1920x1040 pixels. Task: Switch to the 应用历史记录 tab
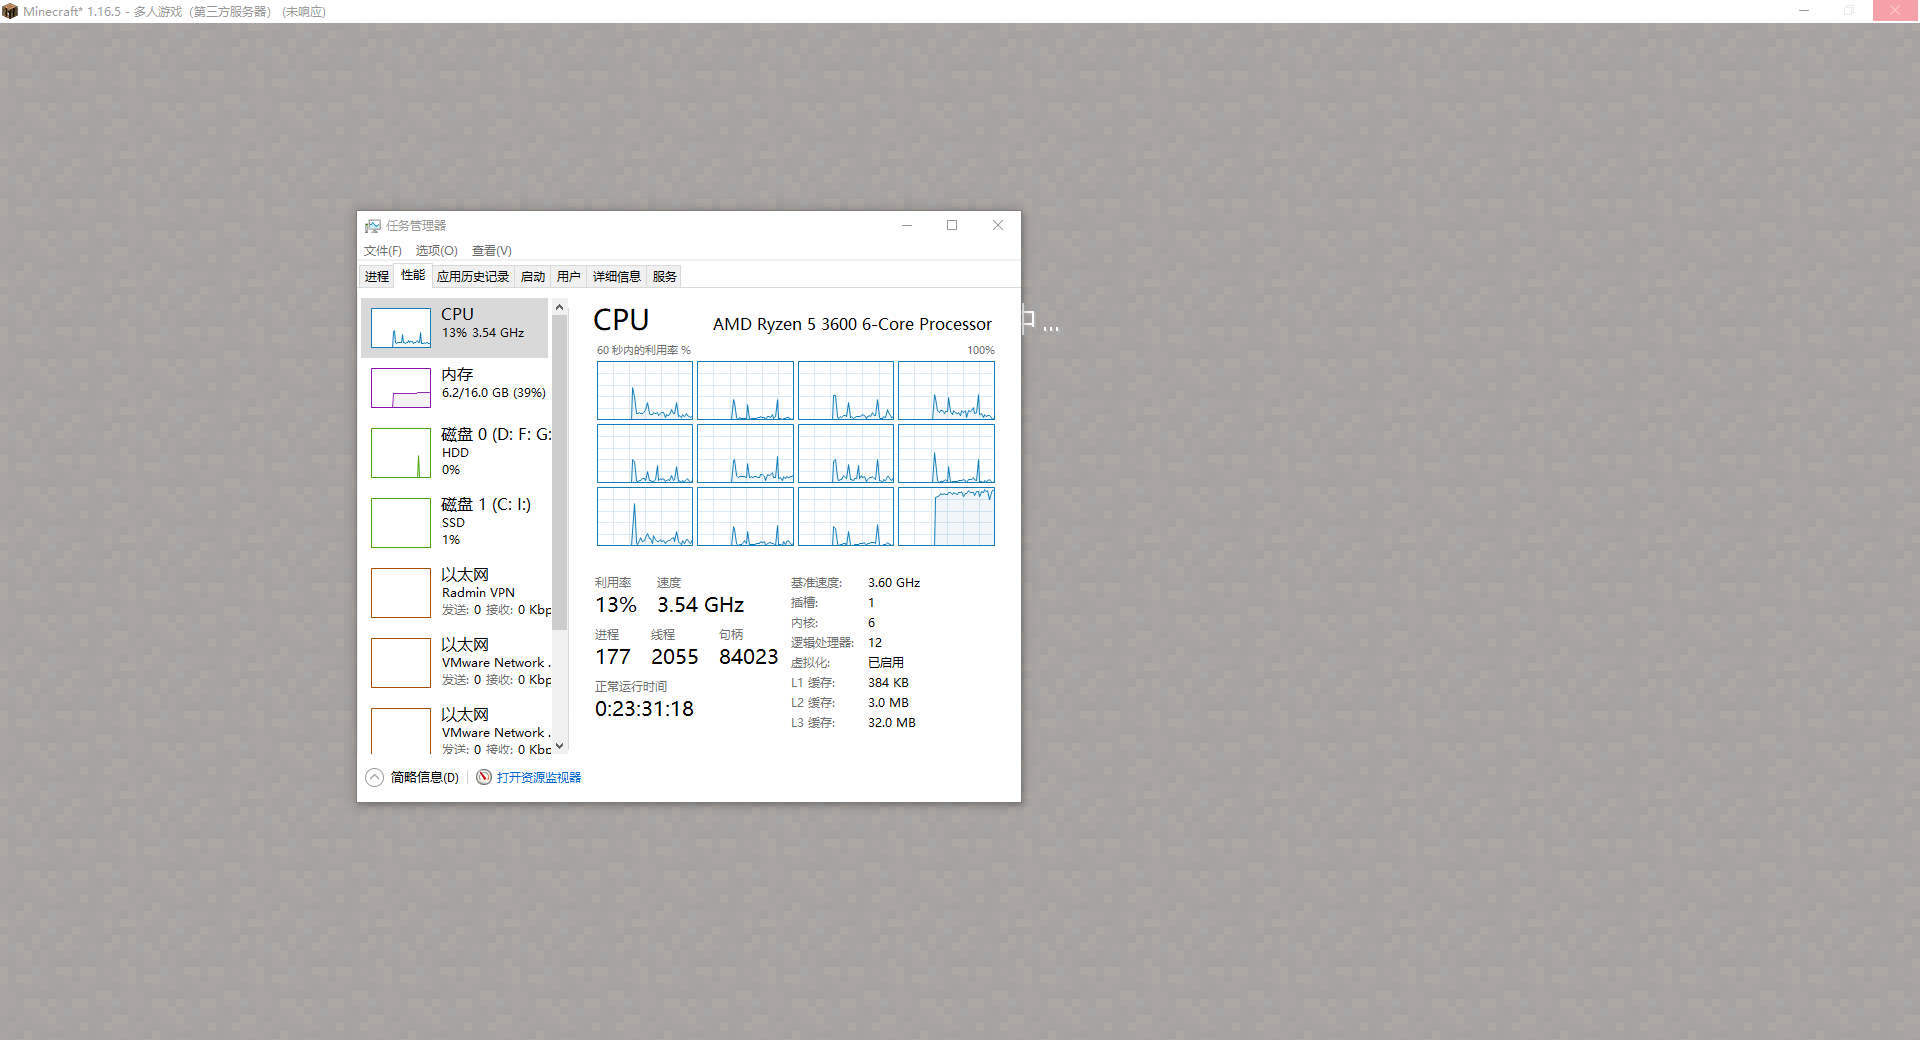pos(473,276)
